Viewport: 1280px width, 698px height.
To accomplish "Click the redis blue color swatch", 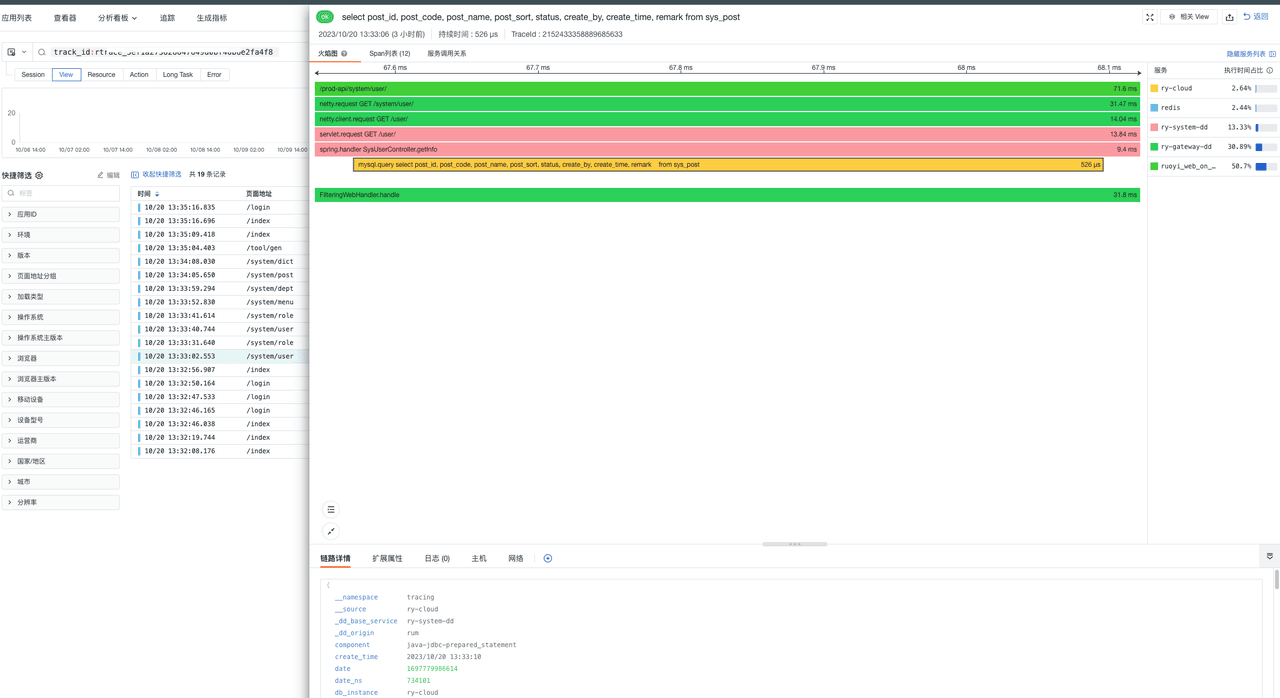I will (1154, 108).
